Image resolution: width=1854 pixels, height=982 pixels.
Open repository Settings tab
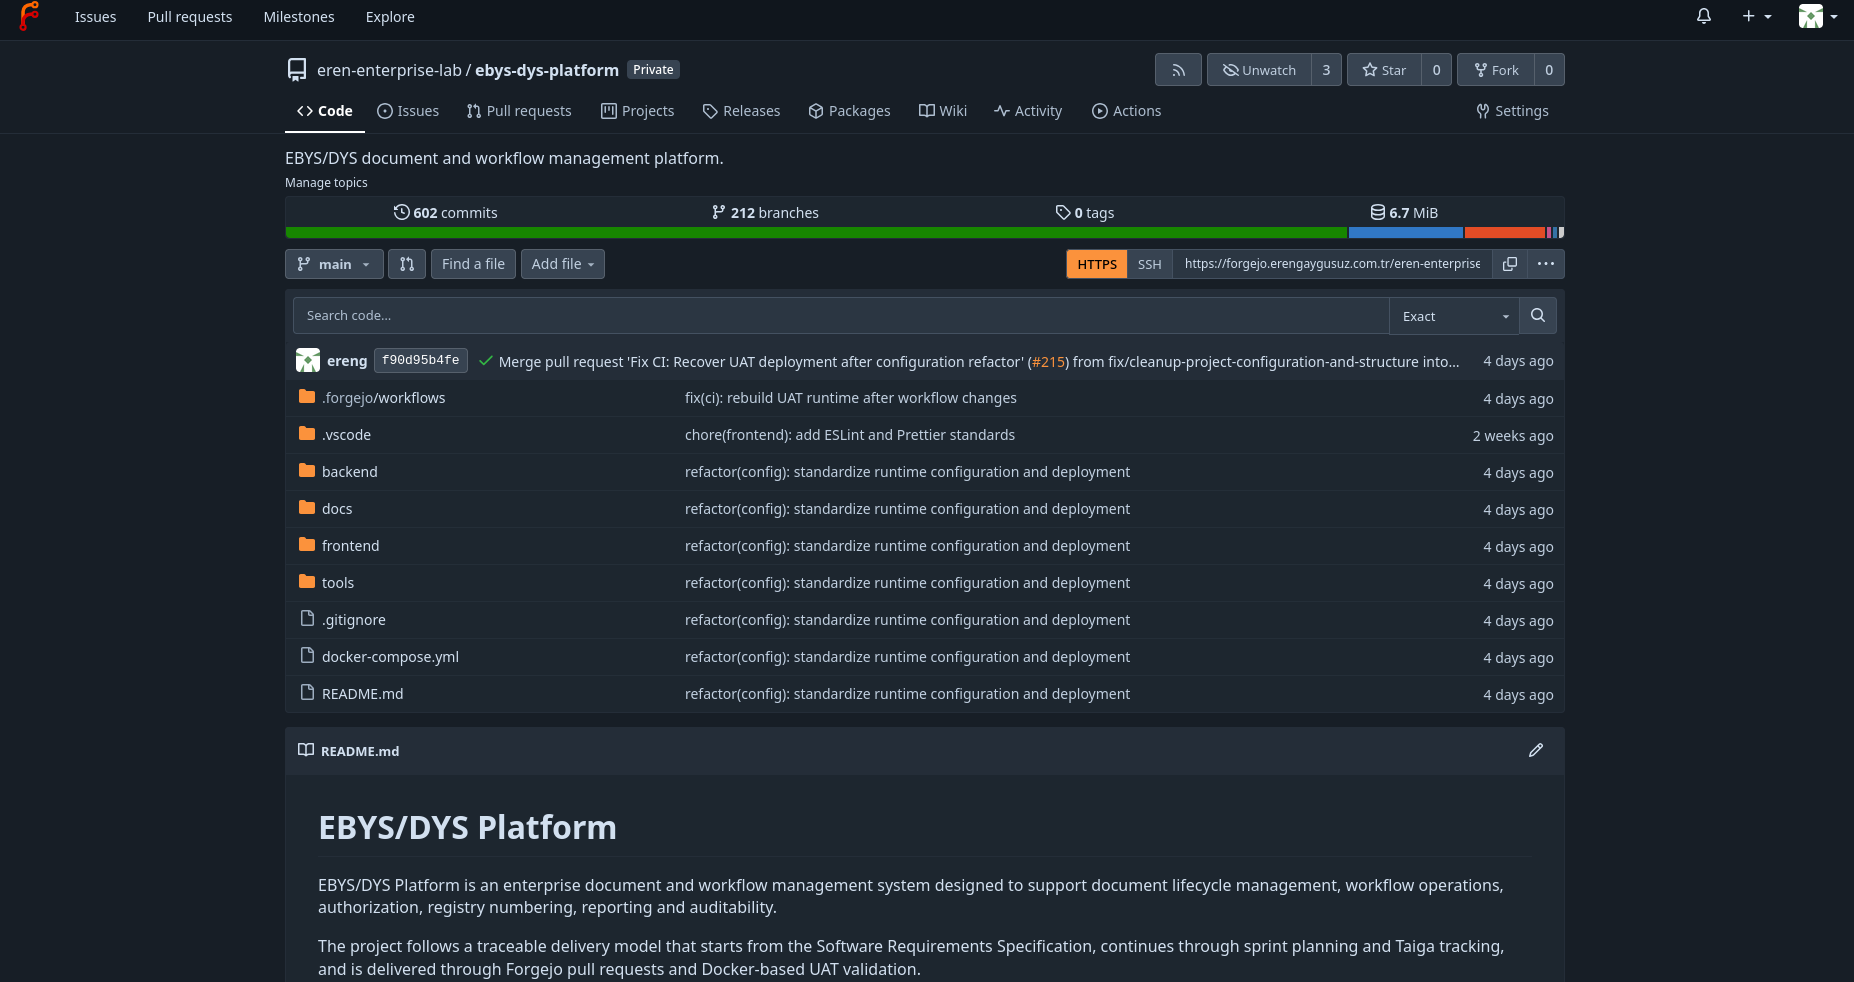[1512, 111]
